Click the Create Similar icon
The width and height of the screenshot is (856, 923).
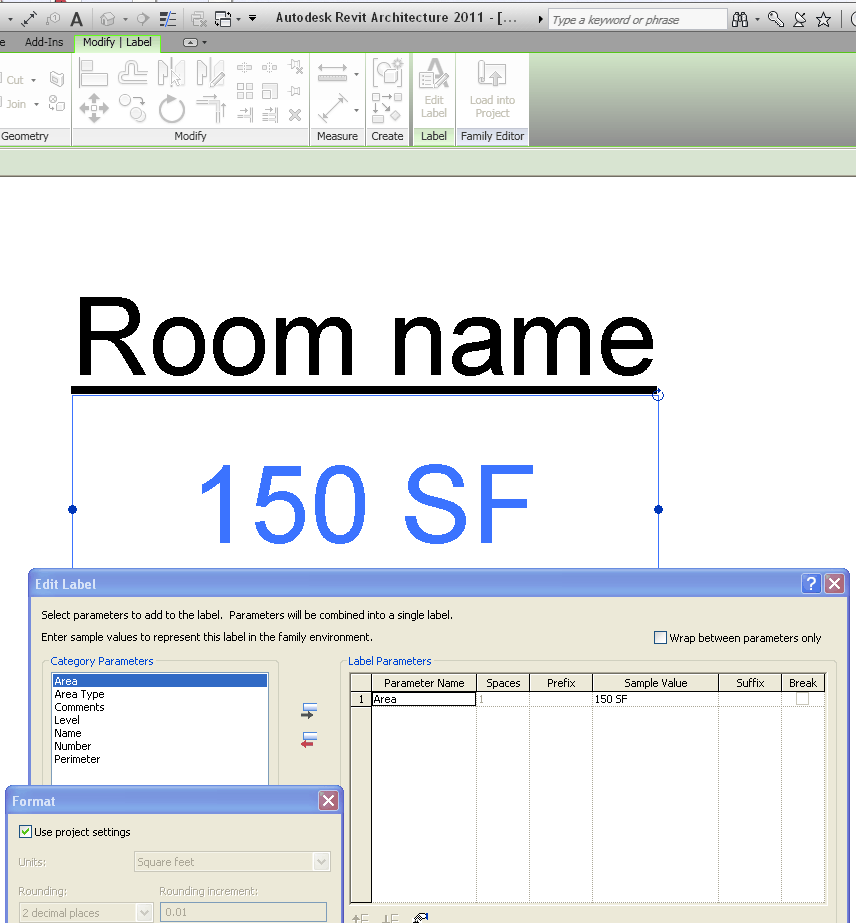coord(387,108)
